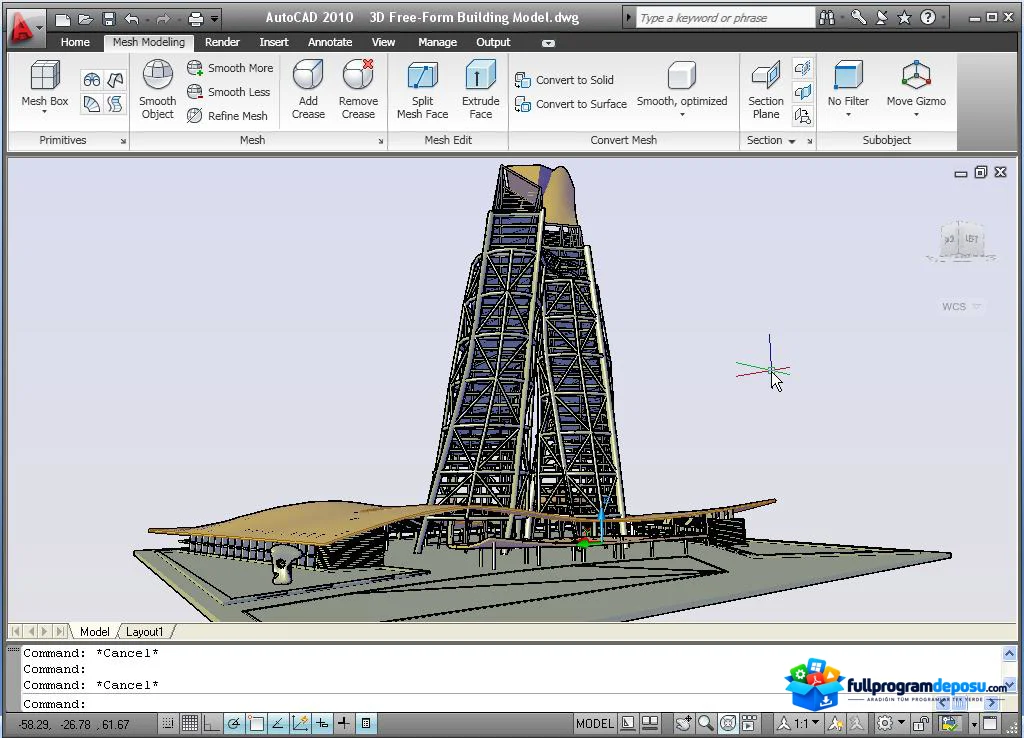Switch to the Render ribbon tab
The image size is (1024, 738).
coord(222,42)
